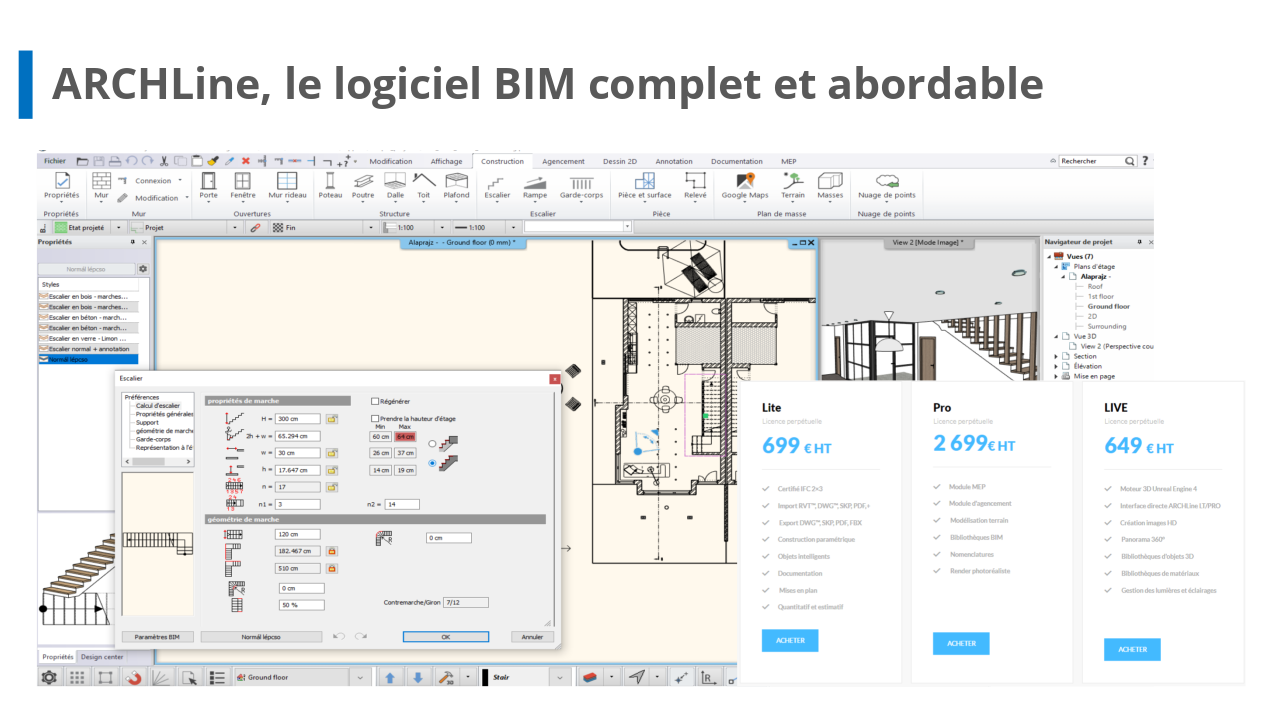Switch to the Design center panel tab
This screenshot has width=1280, height=720.
pyautogui.click(x=103, y=657)
